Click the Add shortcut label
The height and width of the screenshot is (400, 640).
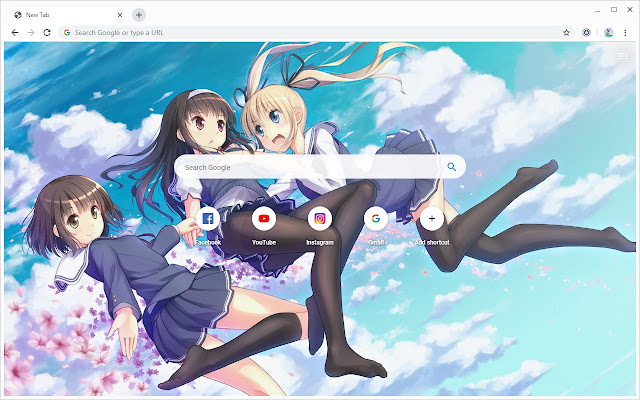click(432, 242)
